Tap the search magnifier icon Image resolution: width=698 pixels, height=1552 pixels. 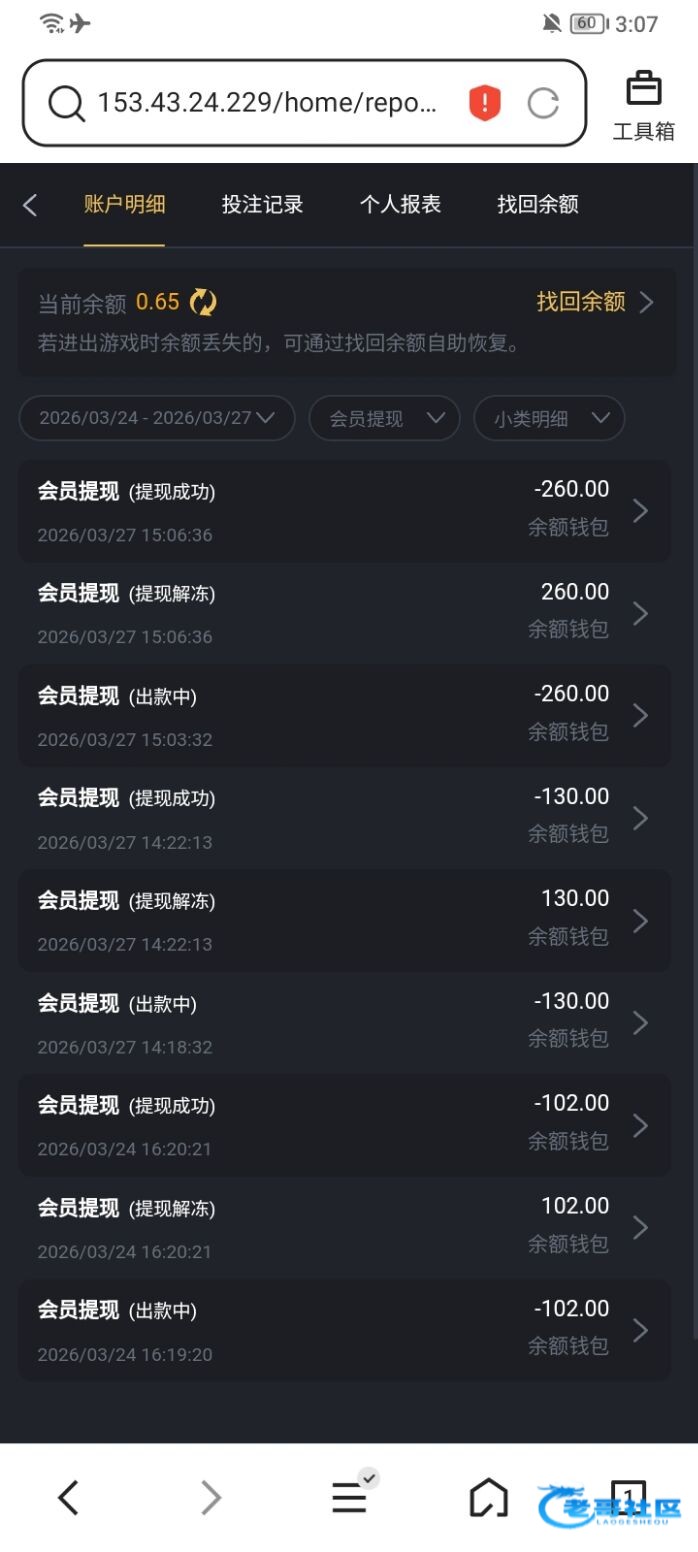[66, 103]
